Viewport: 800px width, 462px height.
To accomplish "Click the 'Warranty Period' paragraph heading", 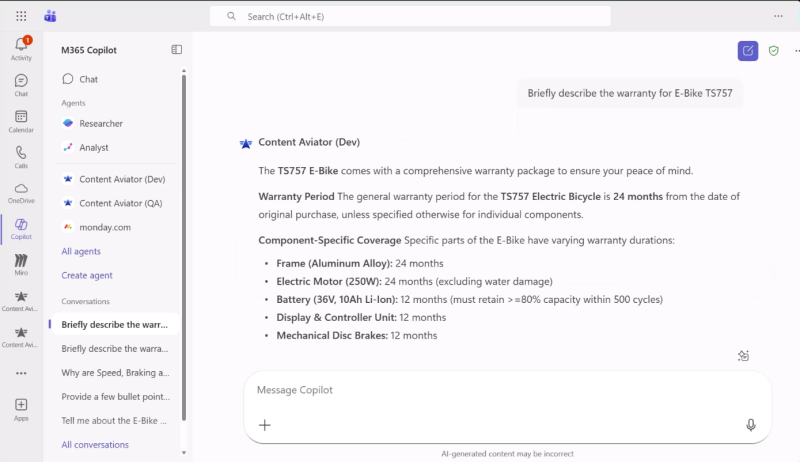I will coord(296,197).
